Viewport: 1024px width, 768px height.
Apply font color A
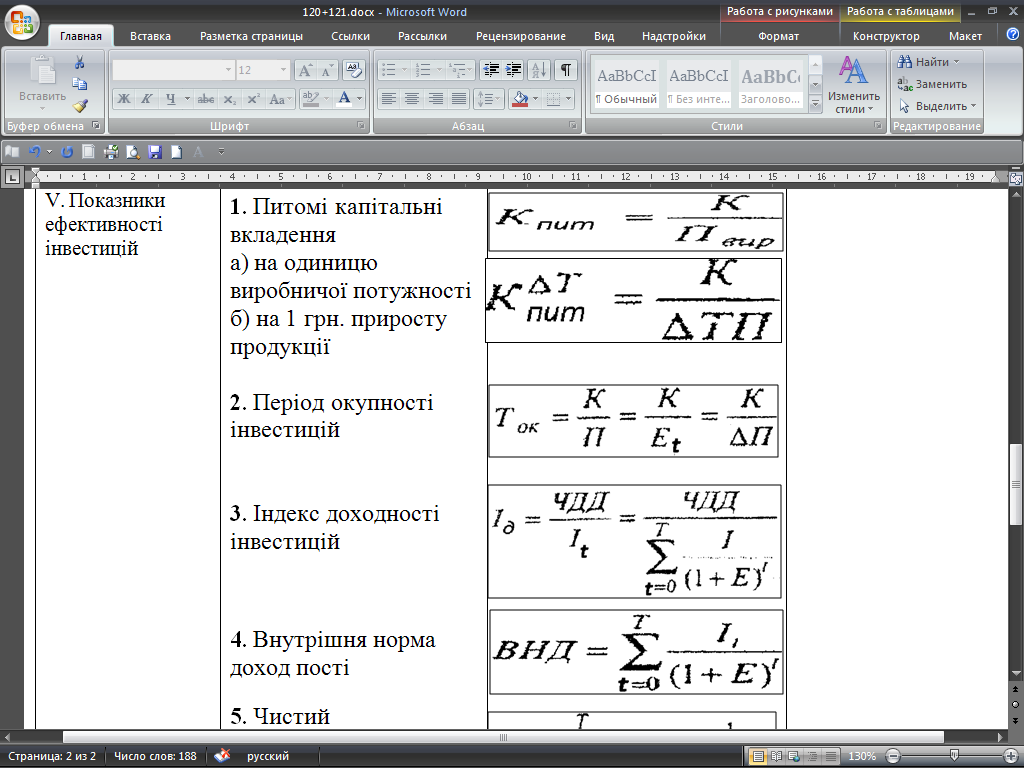pyautogui.click(x=344, y=99)
